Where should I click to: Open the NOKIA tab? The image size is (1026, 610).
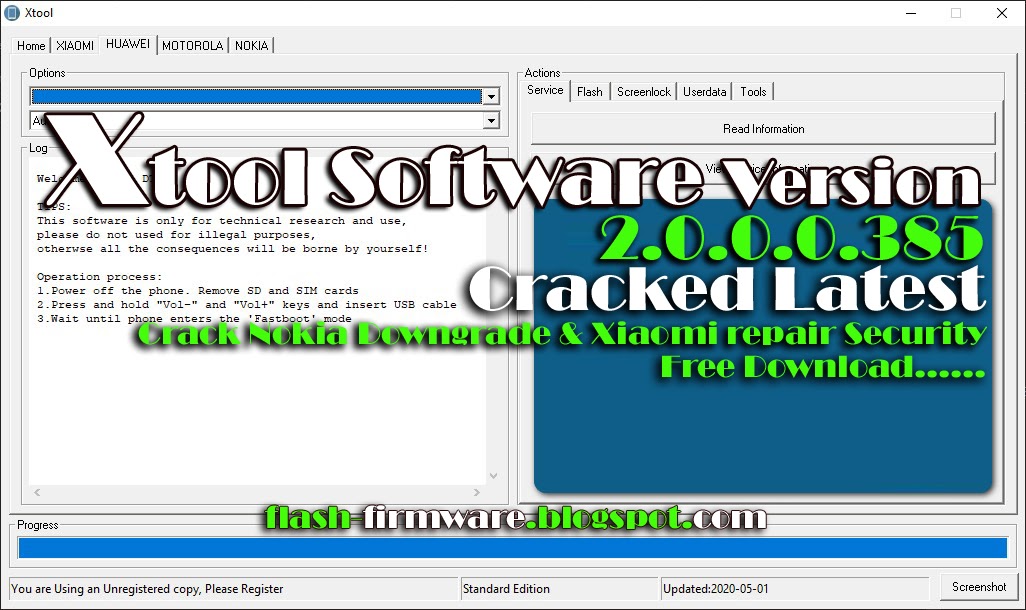pyautogui.click(x=251, y=45)
